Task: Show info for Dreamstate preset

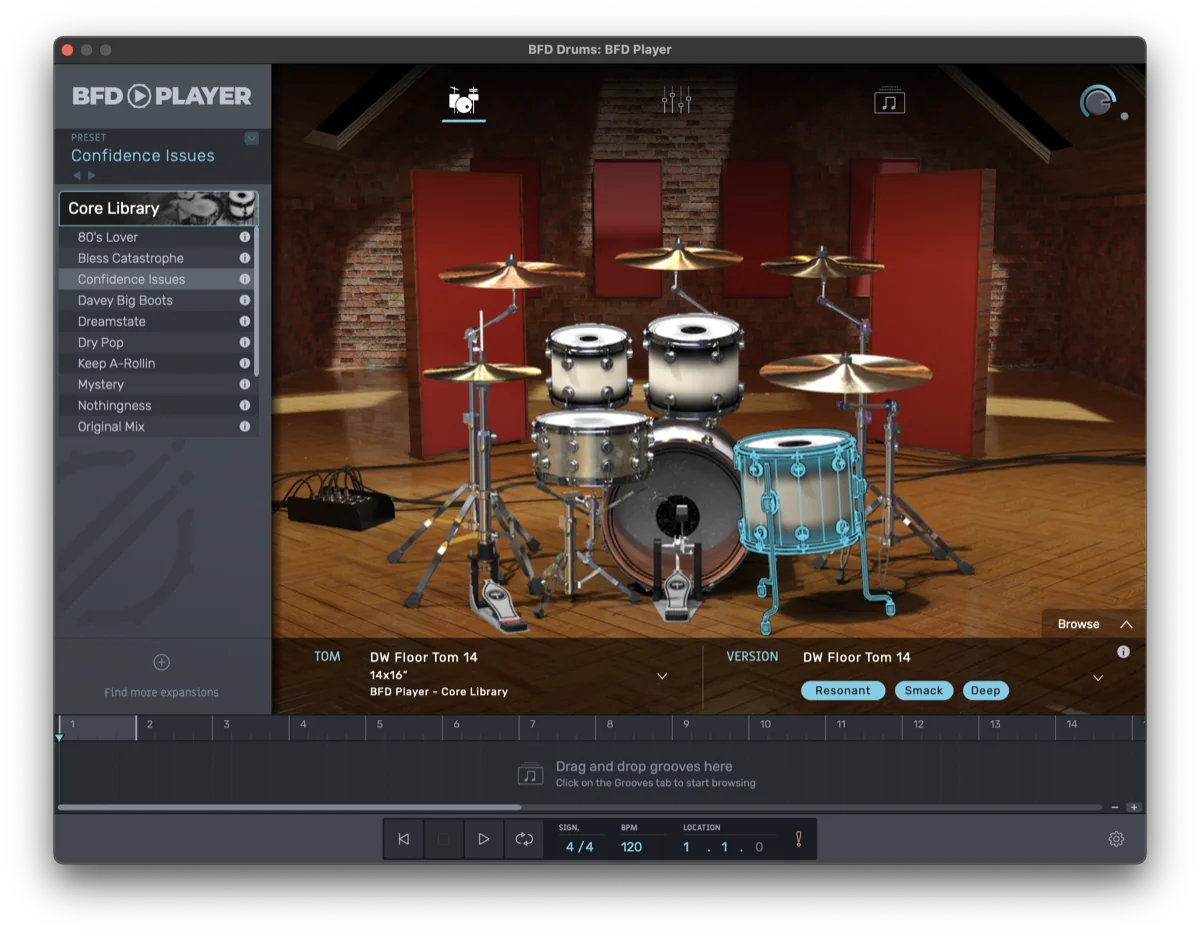Action: click(x=244, y=321)
